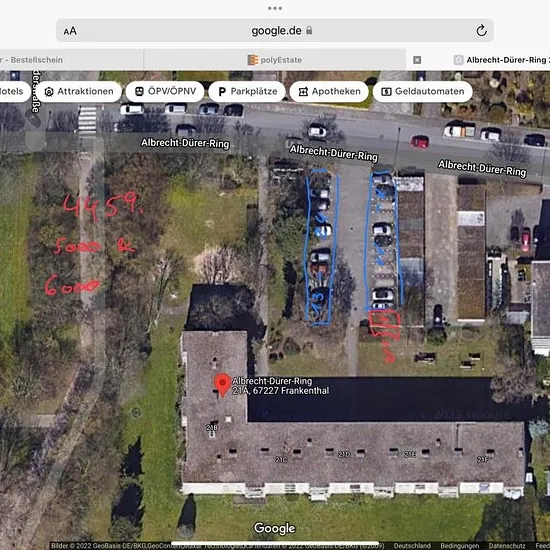The height and width of the screenshot is (550, 550).
Task: Filter map by Attraktionen
Action: (79, 92)
